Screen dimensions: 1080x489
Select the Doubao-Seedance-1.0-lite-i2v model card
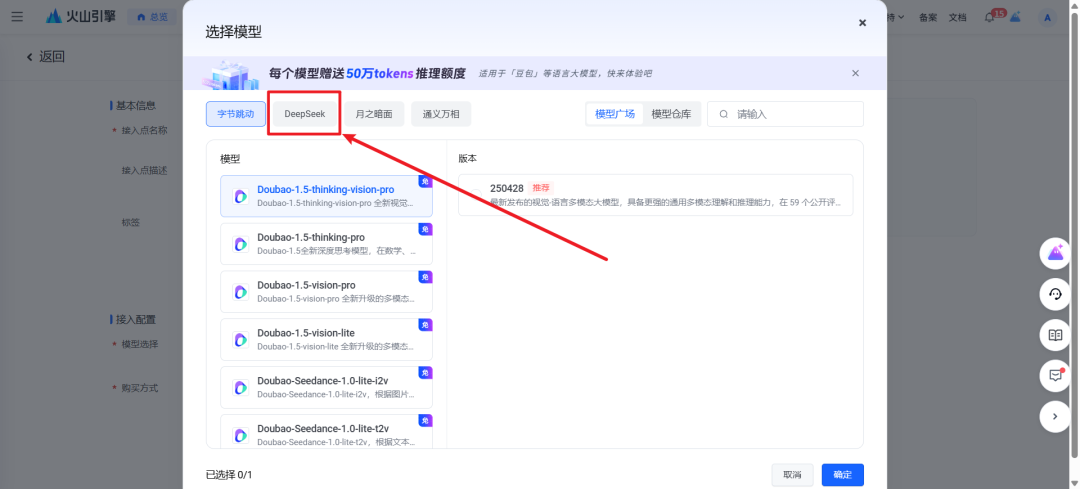coord(326,388)
